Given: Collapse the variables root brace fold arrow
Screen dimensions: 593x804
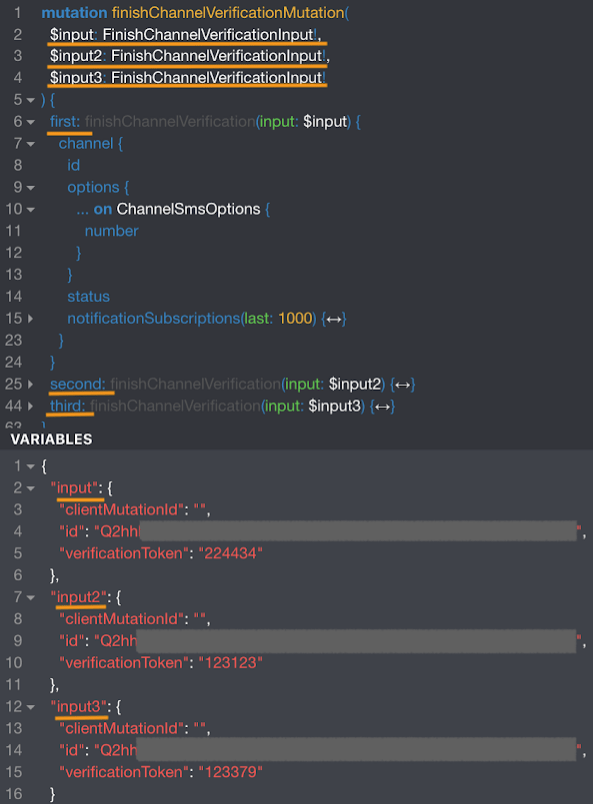Looking at the screenshot, I should (x=30, y=467).
